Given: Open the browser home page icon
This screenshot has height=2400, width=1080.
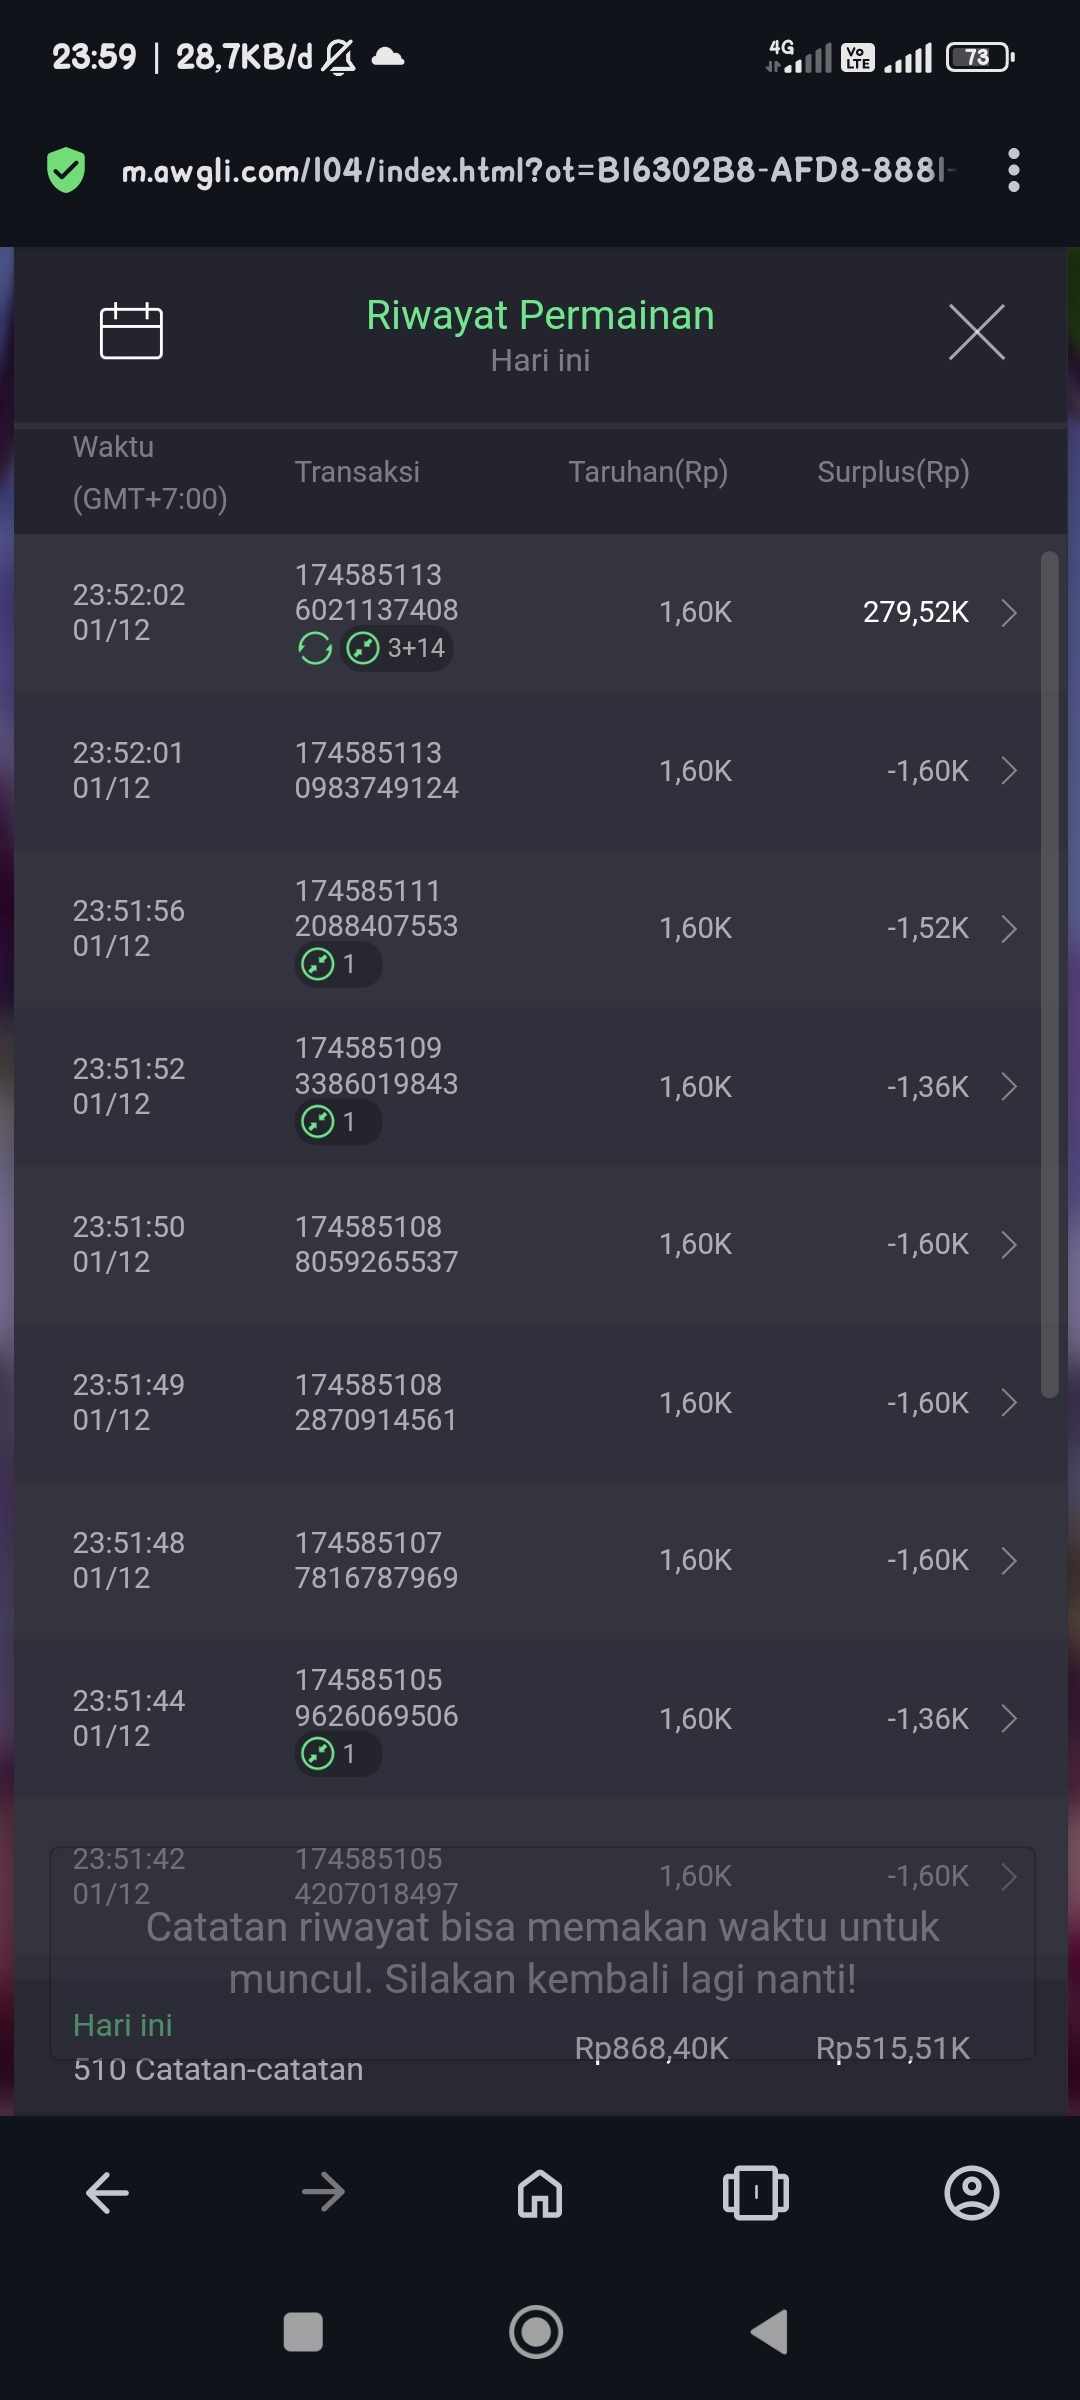Looking at the screenshot, I should click(540, 2193).
